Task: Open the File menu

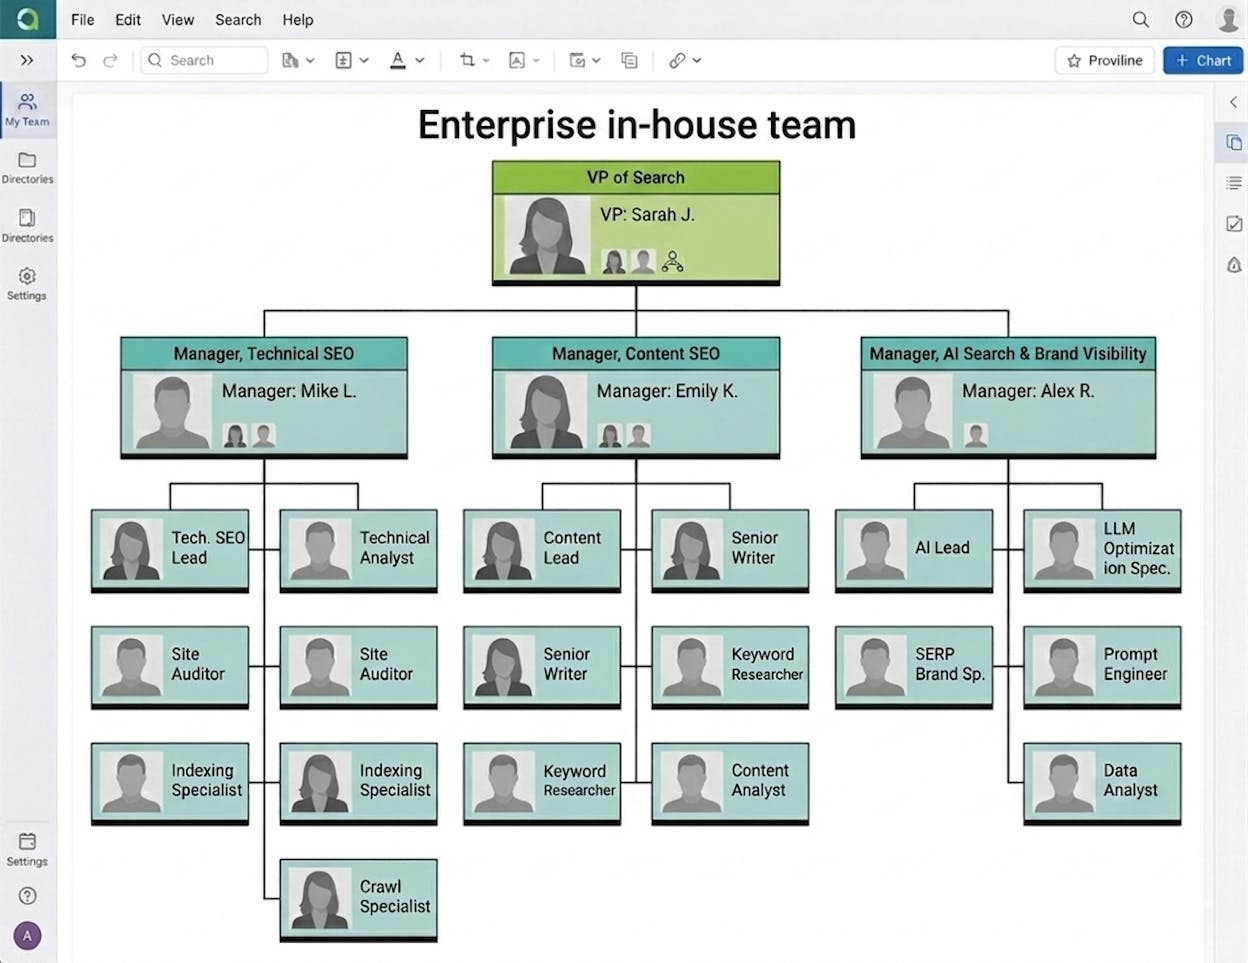Action: [x=83, y=19]
